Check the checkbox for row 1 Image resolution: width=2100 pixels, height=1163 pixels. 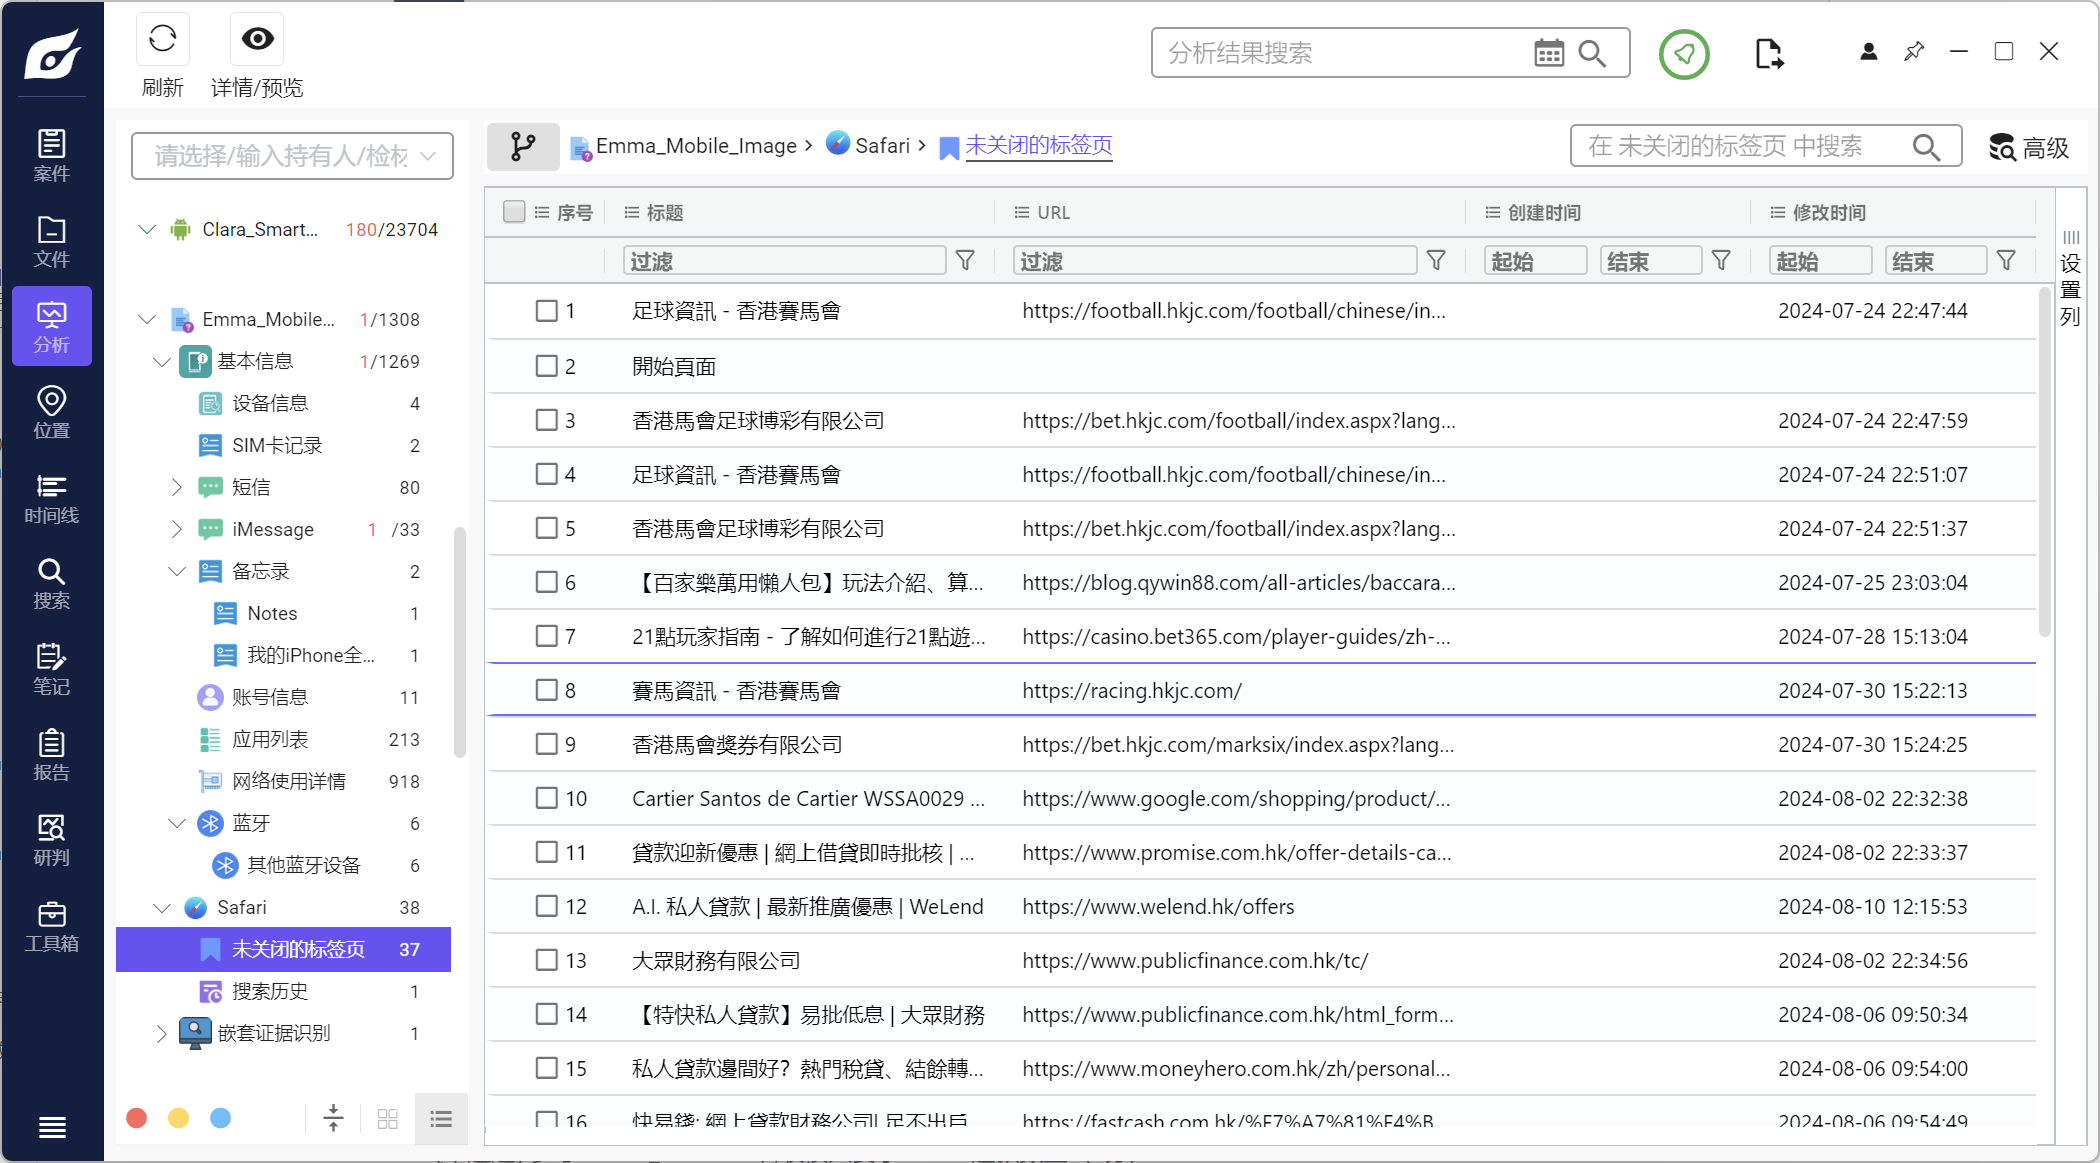pyautogui.click(x=546, y=311)
